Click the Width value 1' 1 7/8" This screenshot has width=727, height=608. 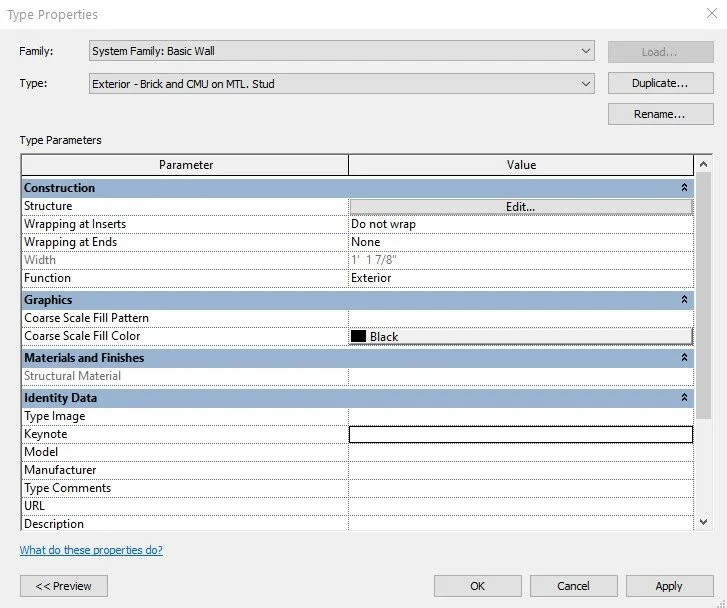tap(374, 260)
